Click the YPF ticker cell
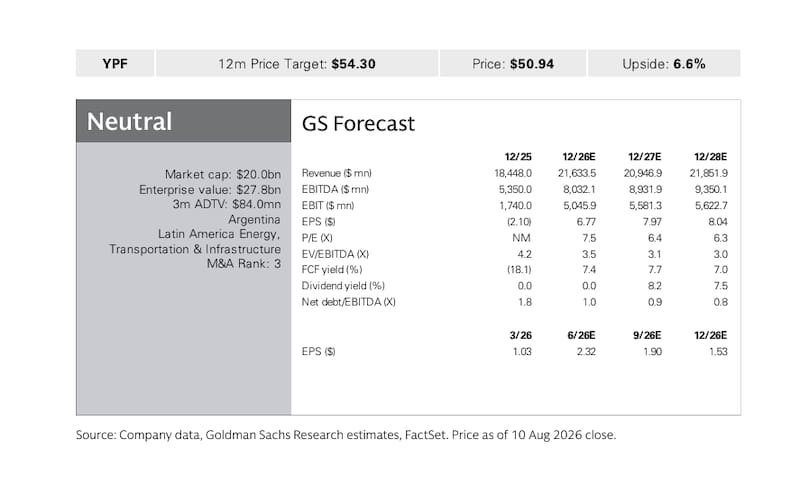The height and width of the screenshot is (494, 800). 115,63
